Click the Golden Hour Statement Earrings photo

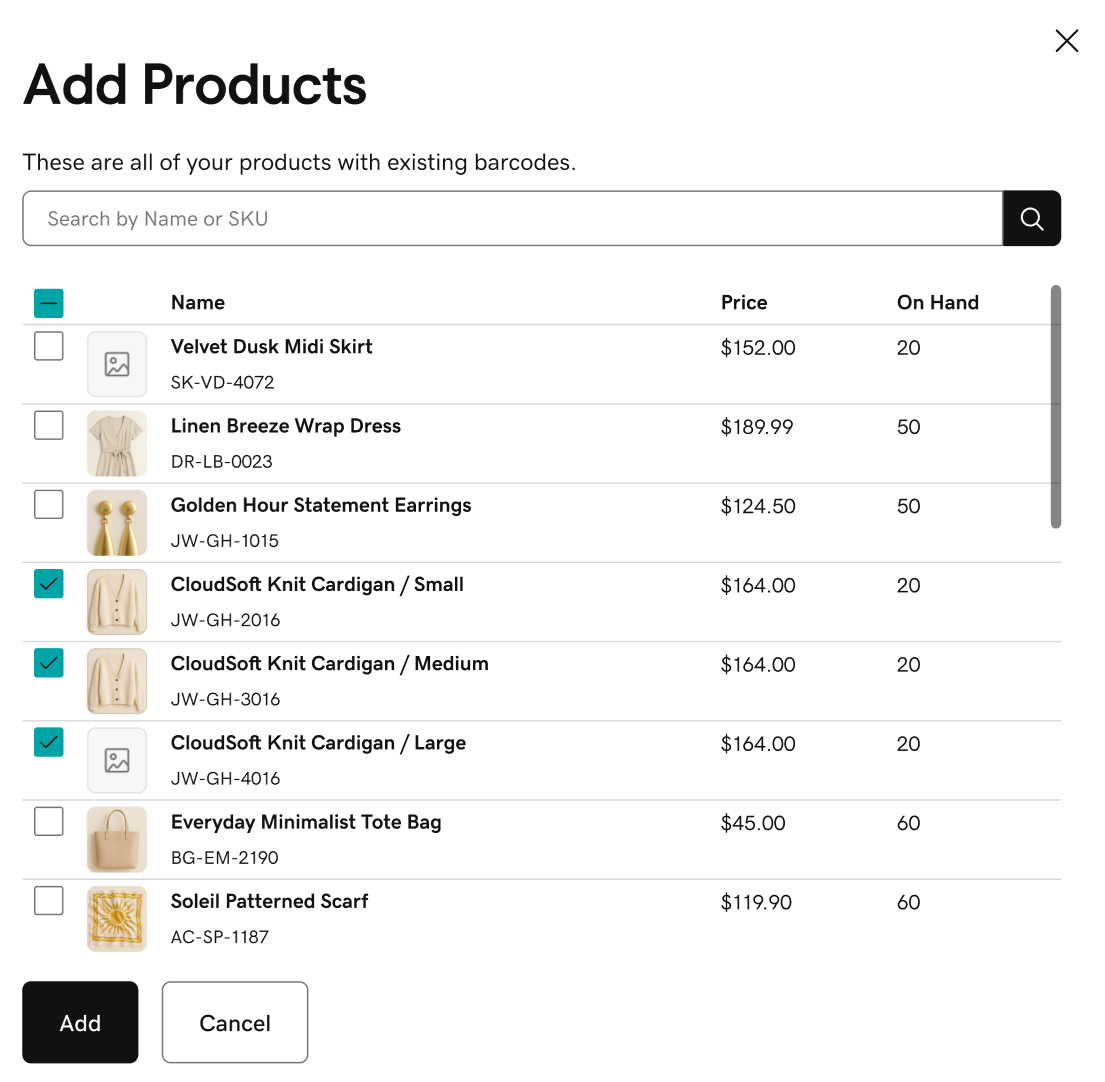coord(117,522)
